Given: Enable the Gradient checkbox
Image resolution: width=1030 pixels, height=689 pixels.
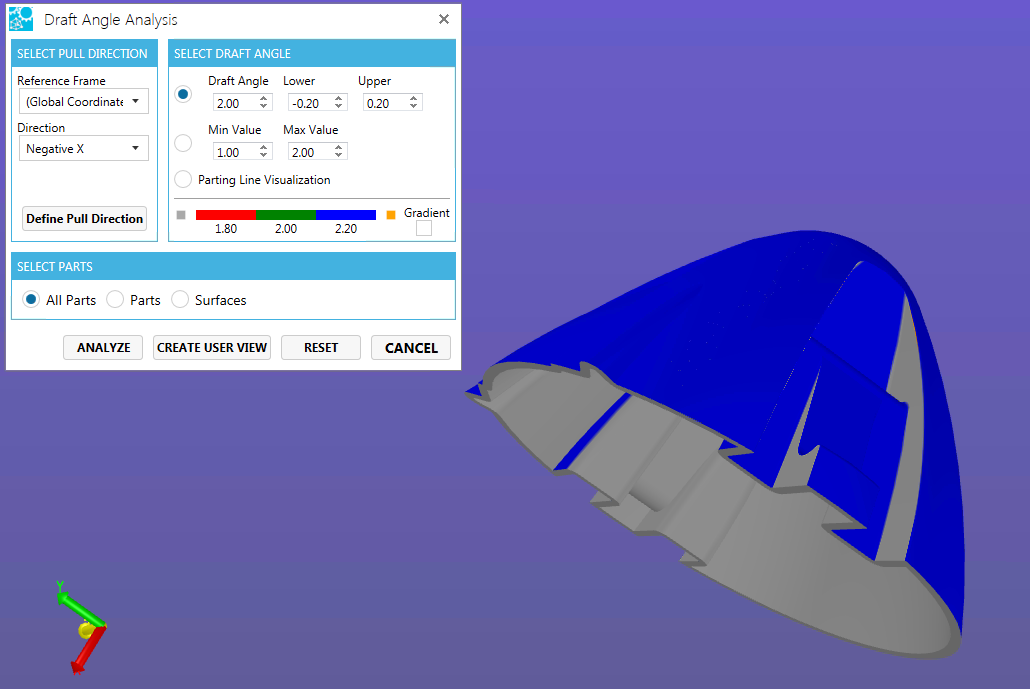Looking at the screenshot, I should pos(424,228).
